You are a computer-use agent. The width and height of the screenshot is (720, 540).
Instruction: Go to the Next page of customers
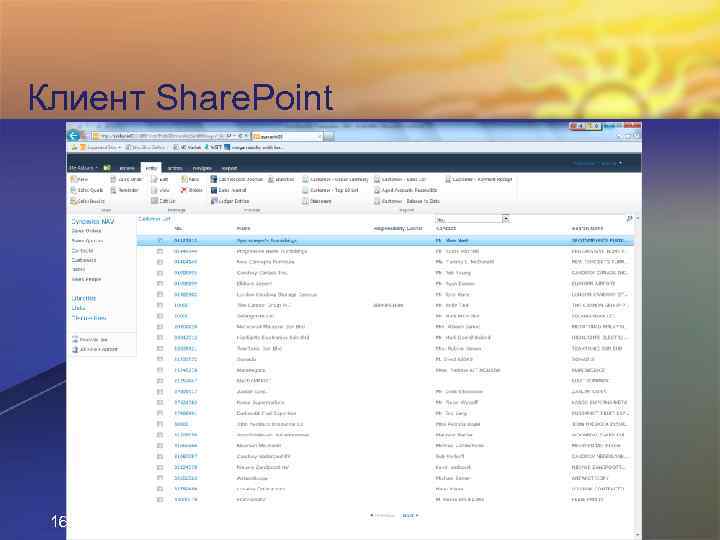point(410,516)
